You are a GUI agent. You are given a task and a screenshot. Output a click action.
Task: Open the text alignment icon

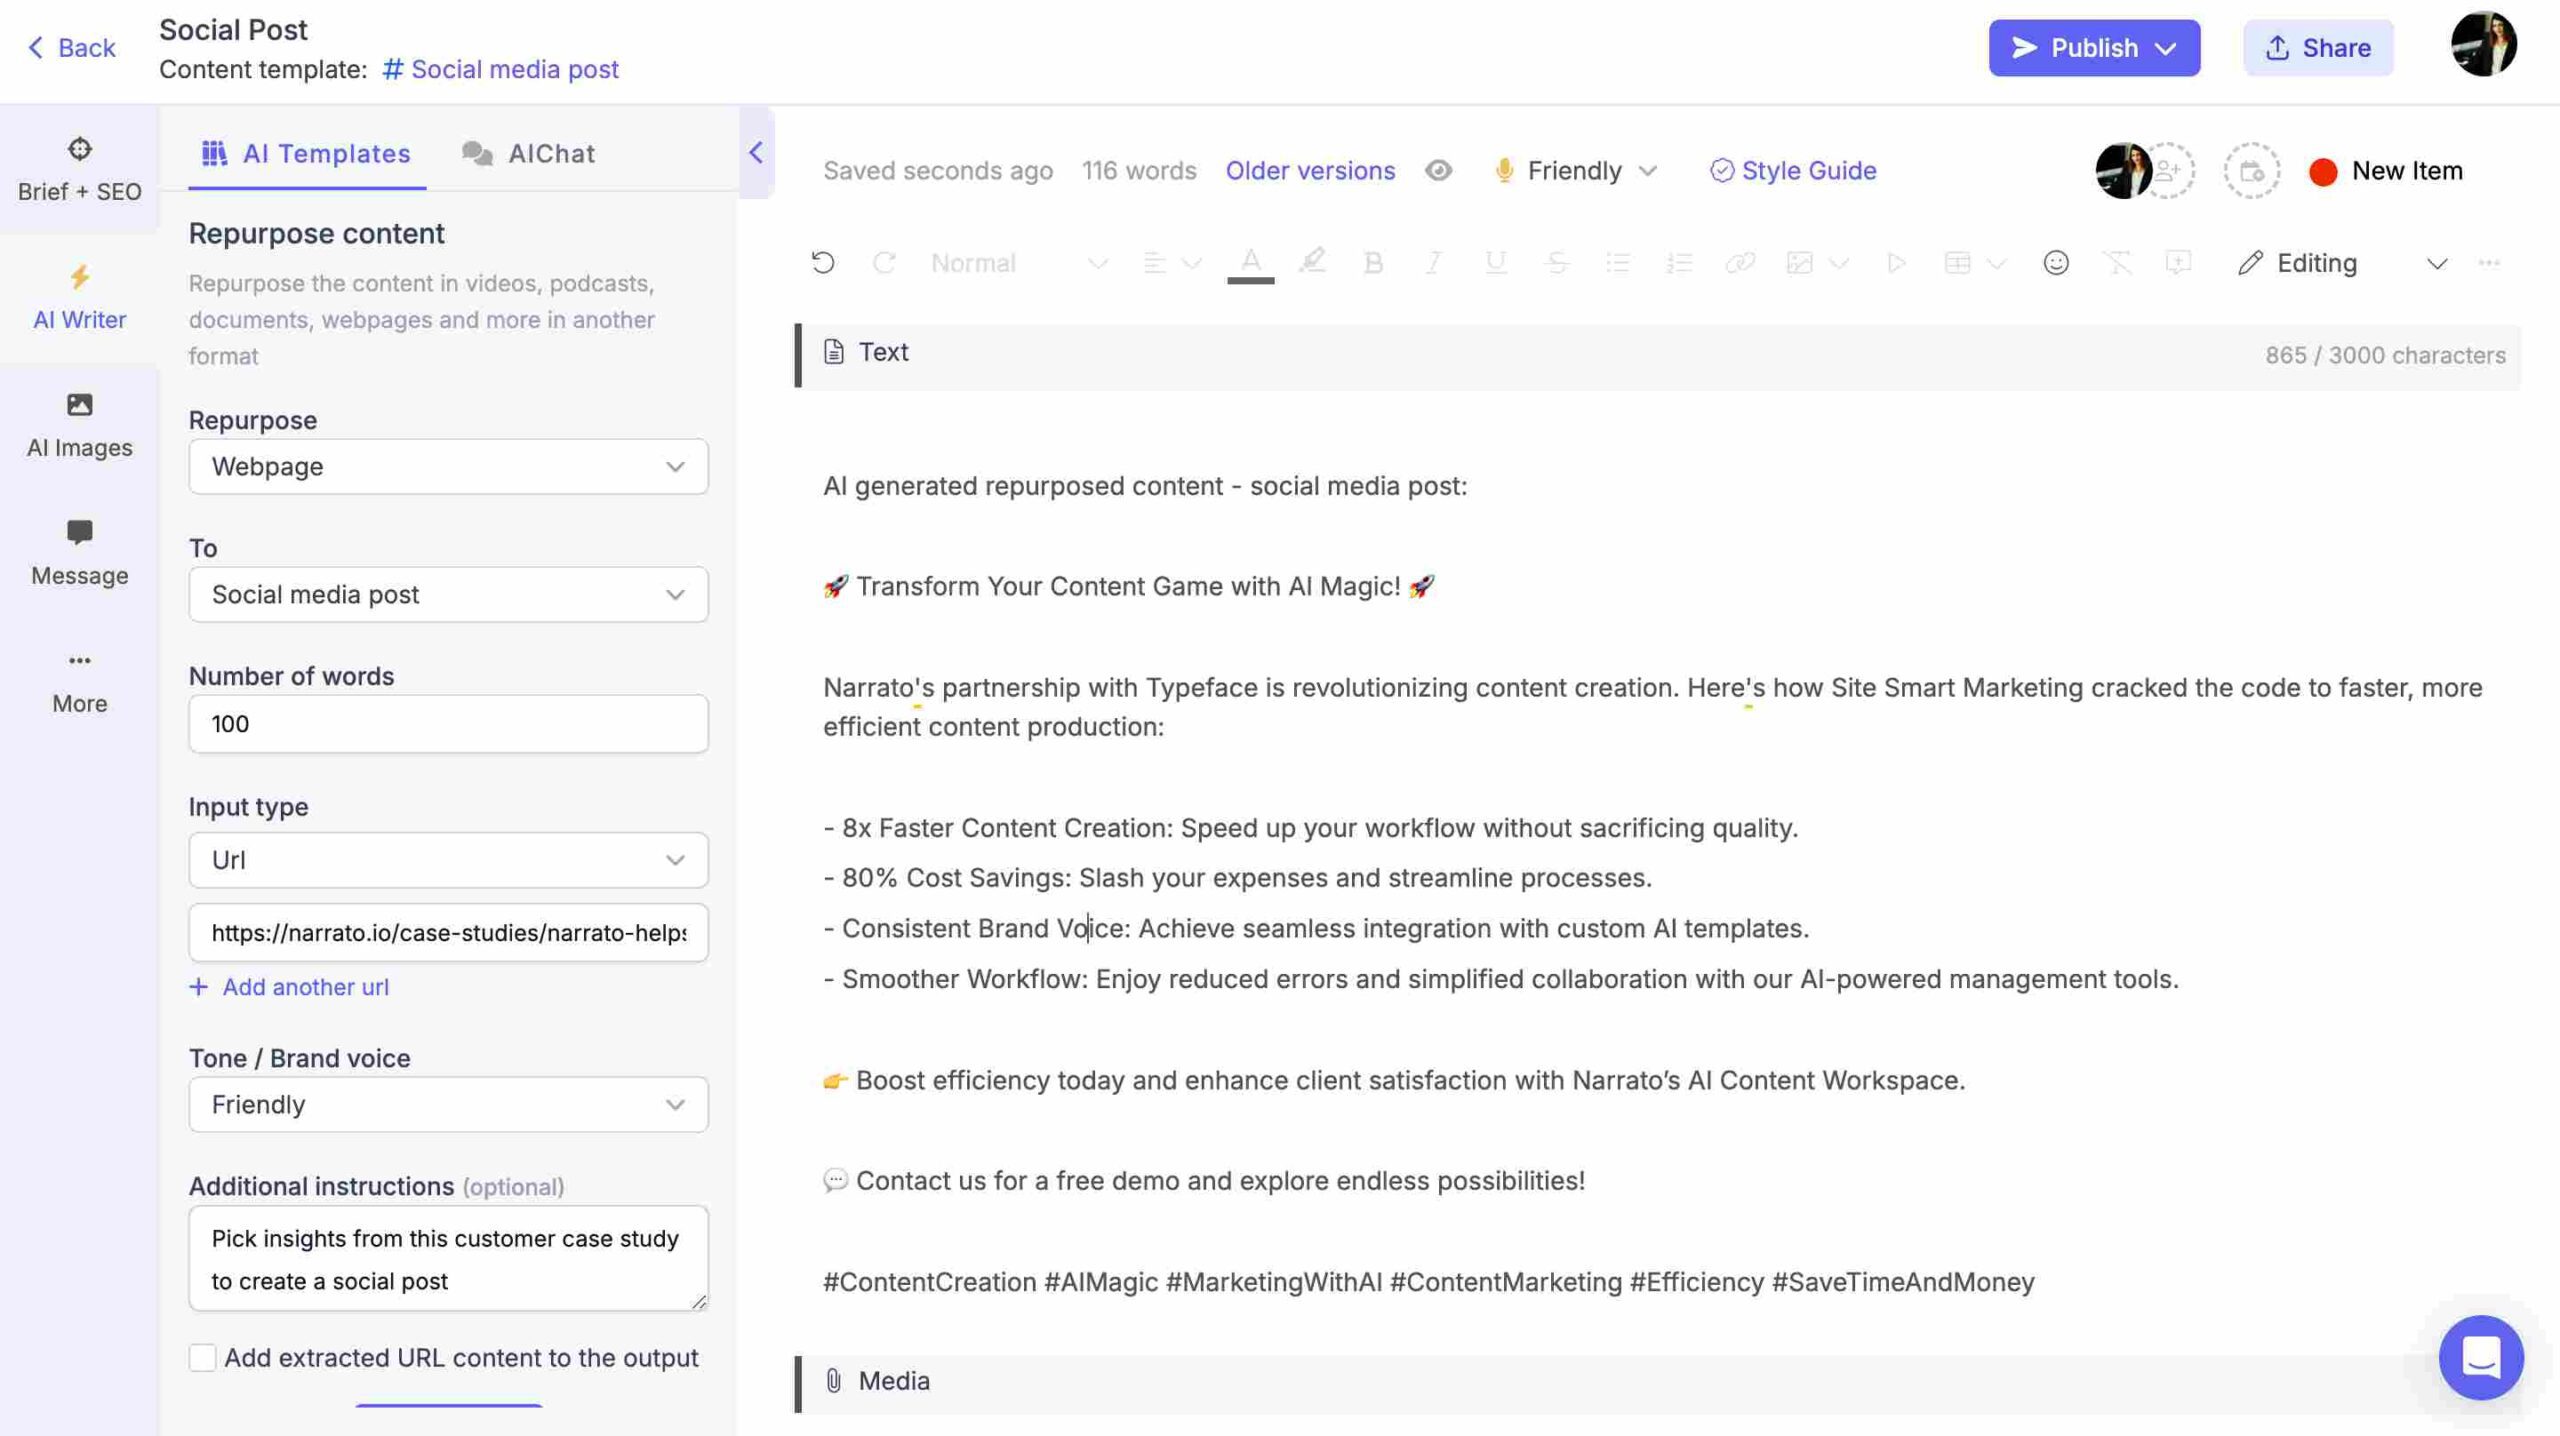coord(1155,262)
